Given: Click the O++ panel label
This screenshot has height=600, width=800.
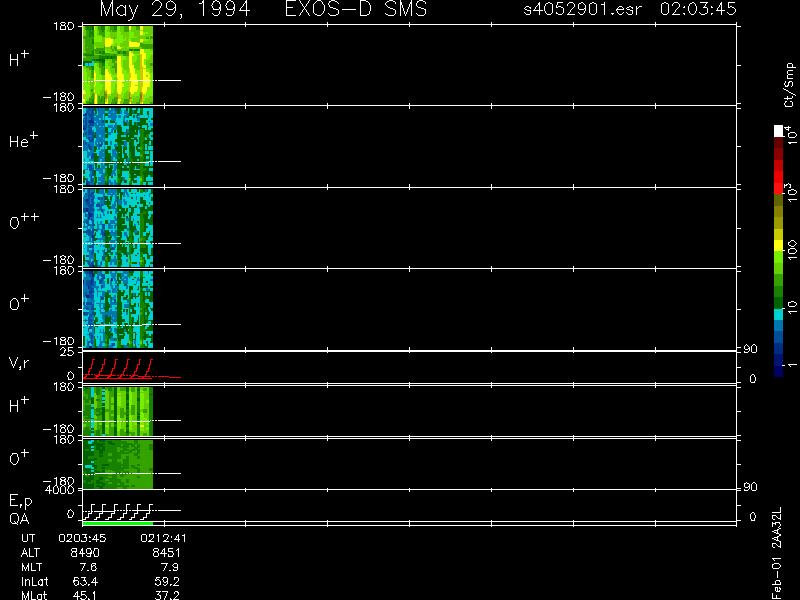Looking at the screenshot, I should pos(24,221).
